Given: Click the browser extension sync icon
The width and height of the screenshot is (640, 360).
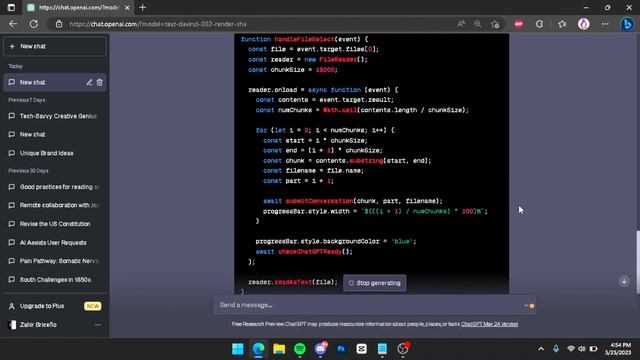Looking at the screenshot, I should tap(540, 24).
